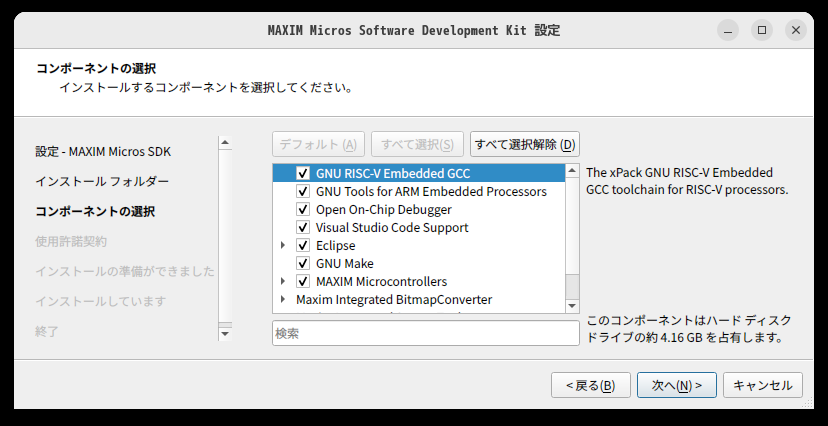Uncheck GNU RISC-V Embedded GCC checkbox

tap(303, 173)
